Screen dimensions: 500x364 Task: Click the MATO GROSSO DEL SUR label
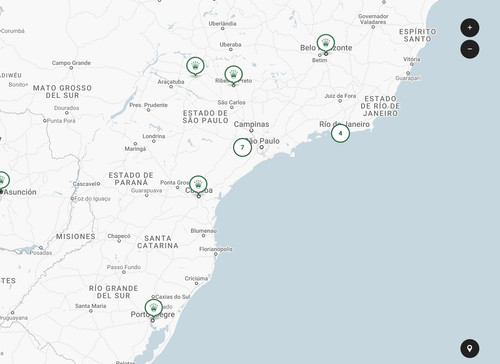(62, 92)
